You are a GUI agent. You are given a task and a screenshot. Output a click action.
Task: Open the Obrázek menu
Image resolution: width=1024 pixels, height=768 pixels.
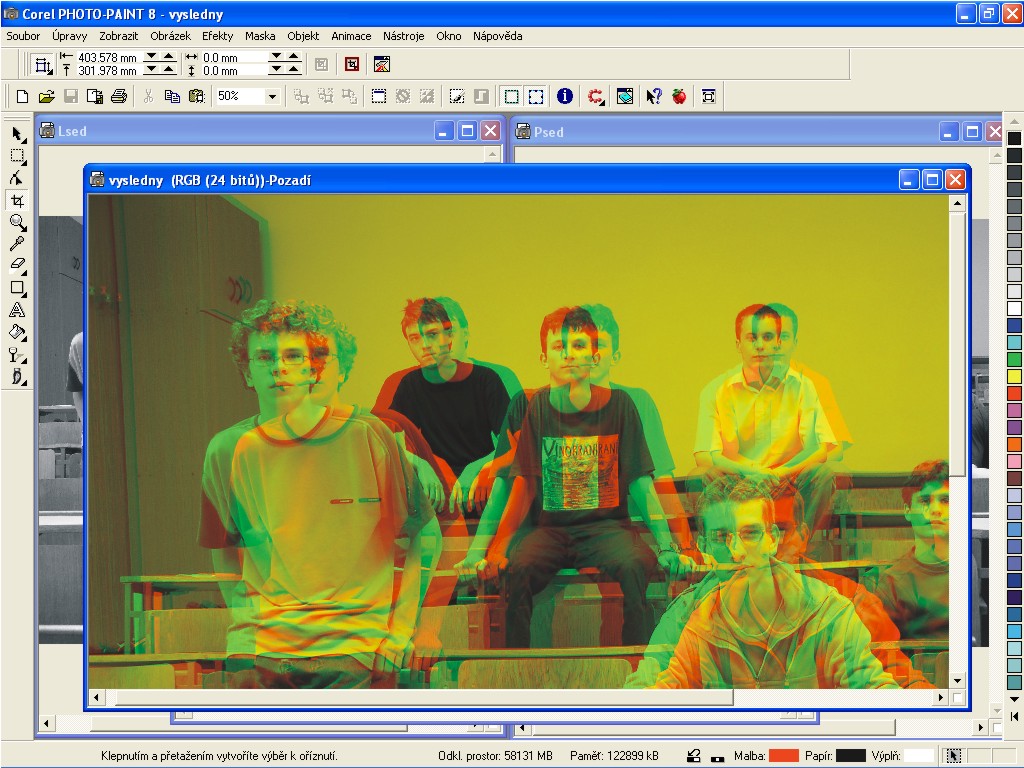170,36
